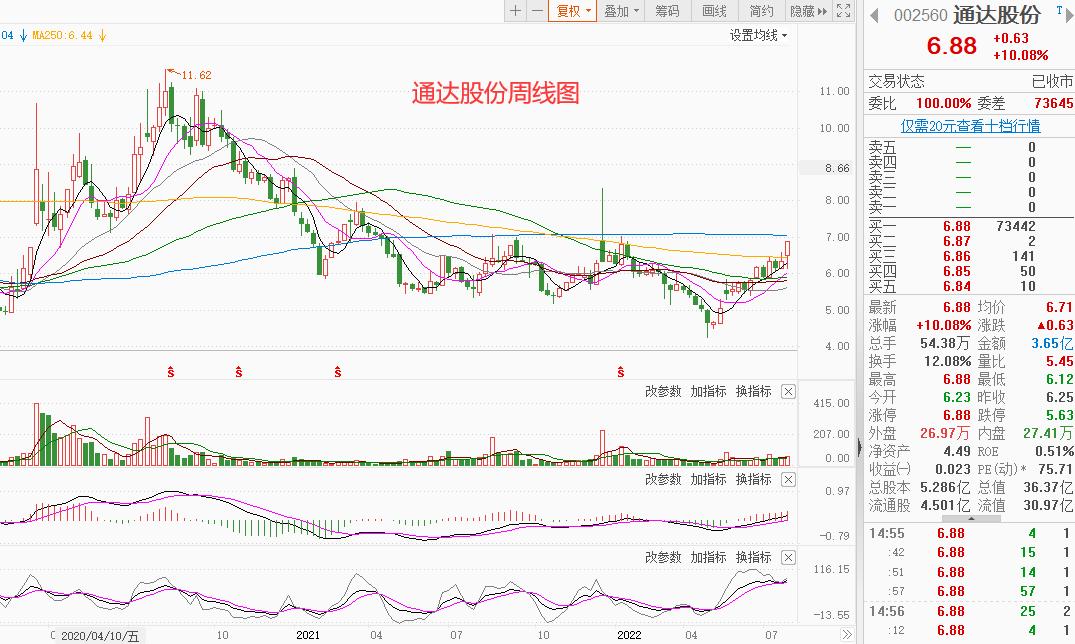1075x644 pixels.
Task: Go to previous stock with left arrow
Action: click(874, 14)
